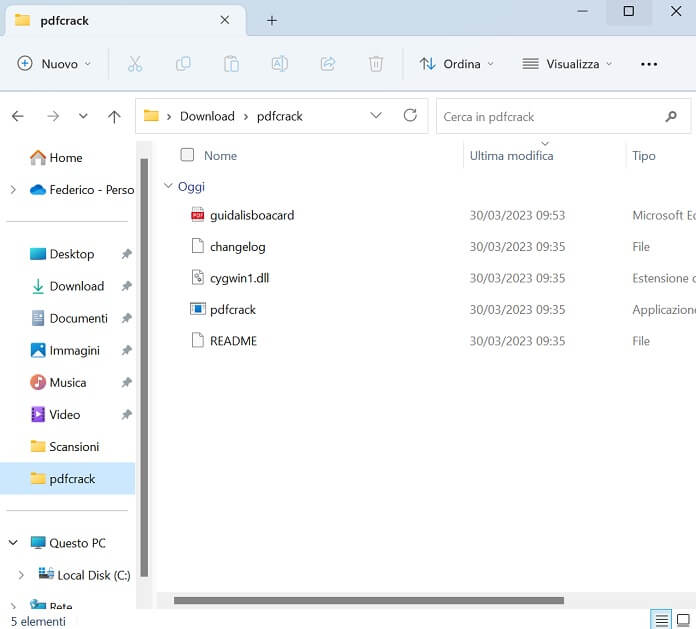Switch to large icons view in status bar
The width and height of the screenshot is (696, 629).
click(683, 620)
